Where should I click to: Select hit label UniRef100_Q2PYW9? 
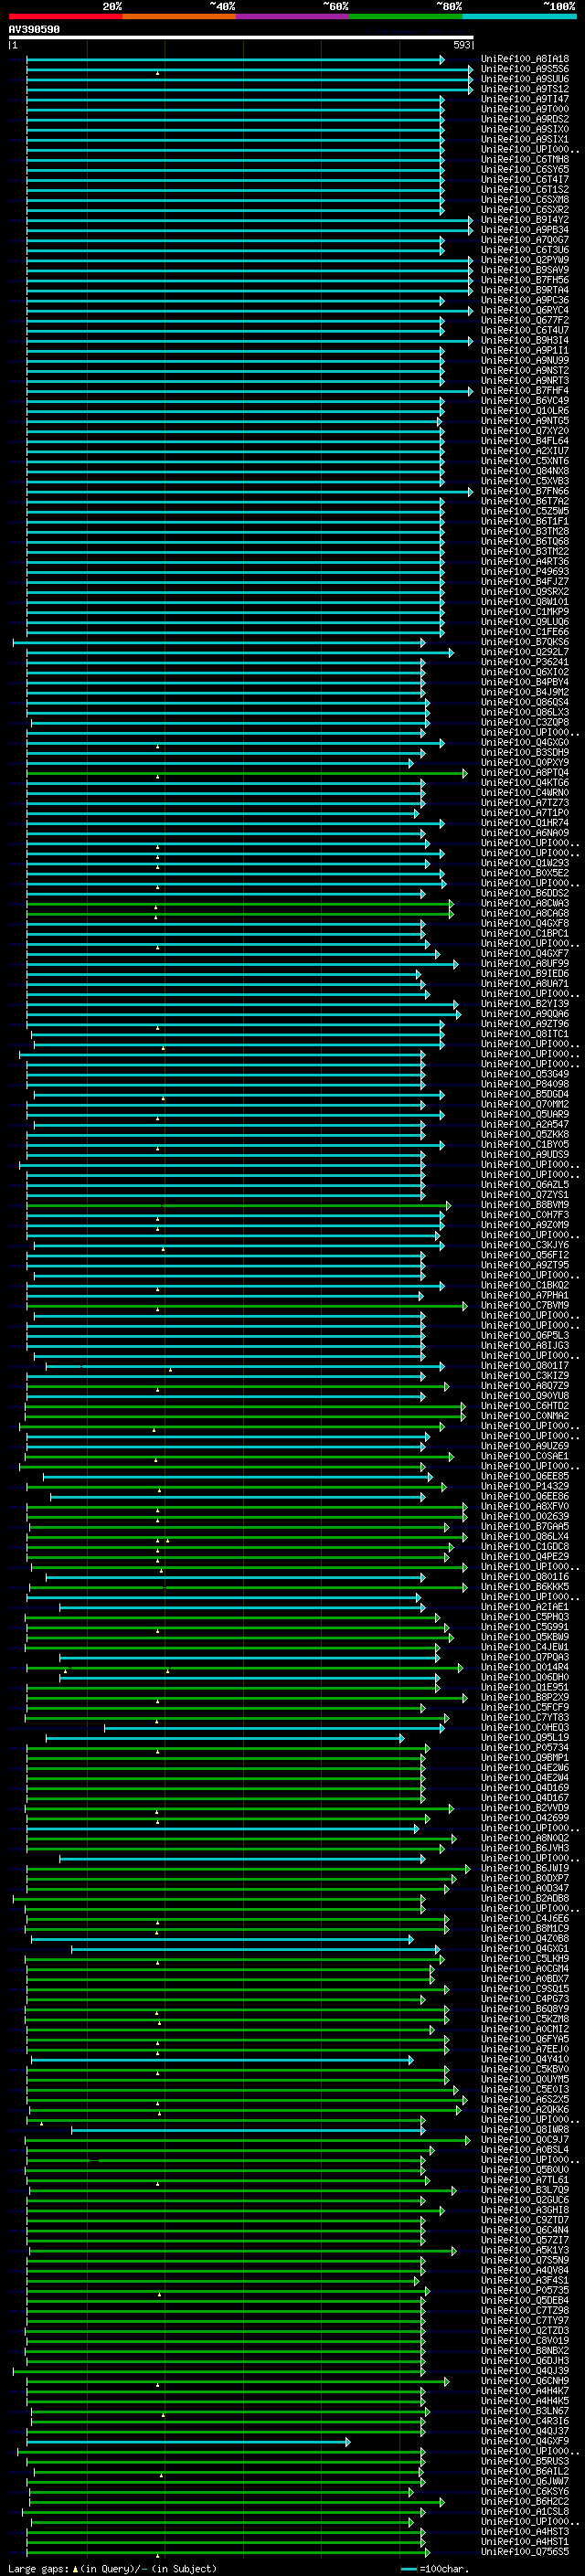[x=525, y=260]
